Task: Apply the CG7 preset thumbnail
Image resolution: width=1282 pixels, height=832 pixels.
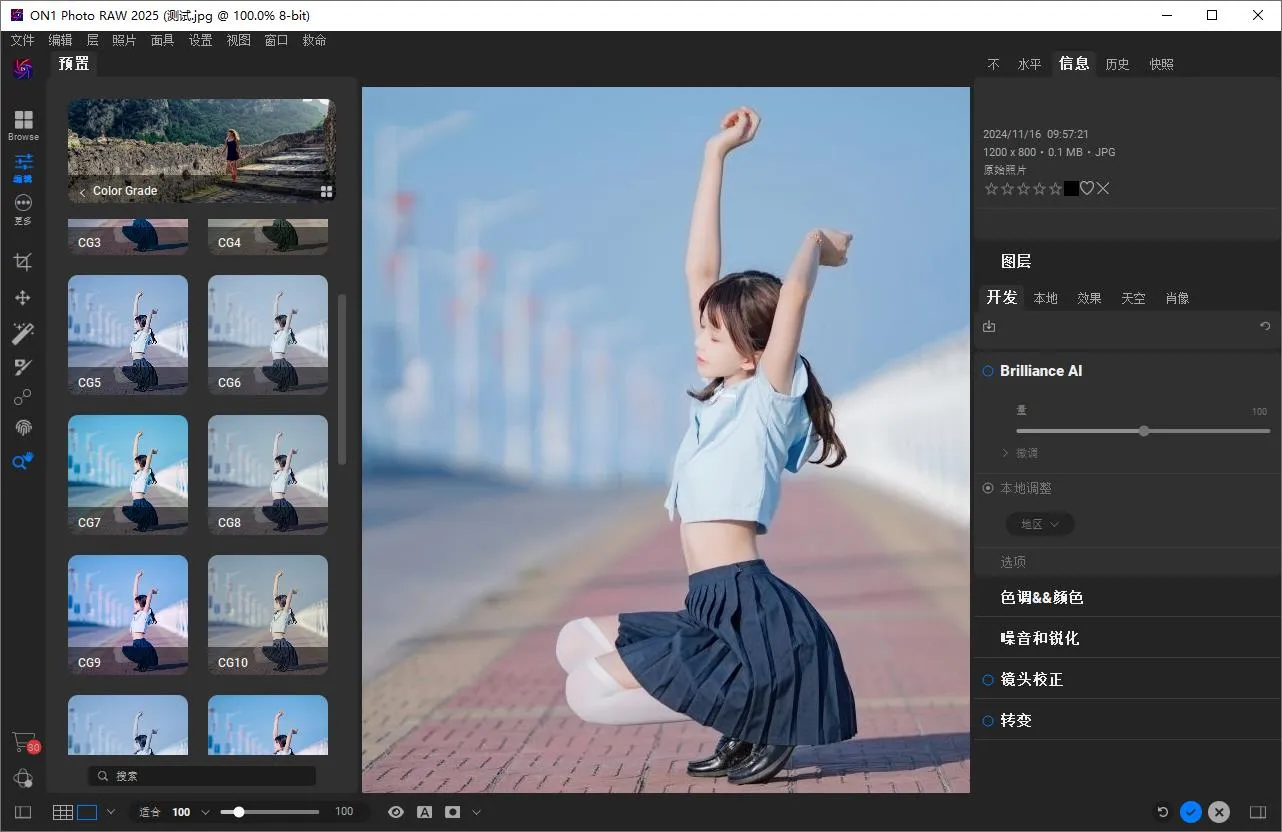Action: [x=128, y=474]
